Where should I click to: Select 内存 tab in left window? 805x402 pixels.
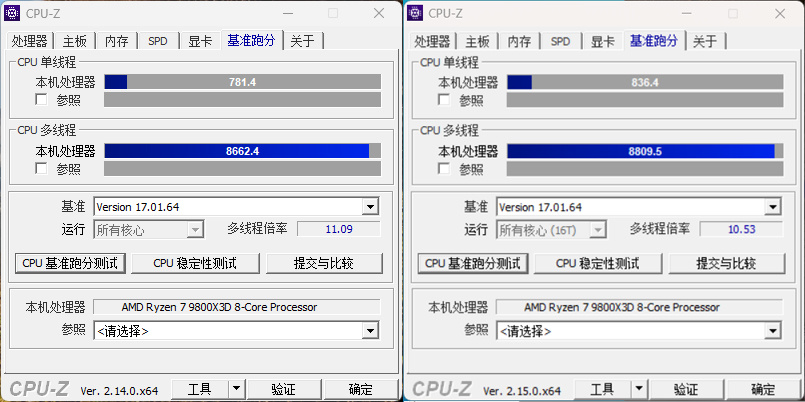pos(117,41)
